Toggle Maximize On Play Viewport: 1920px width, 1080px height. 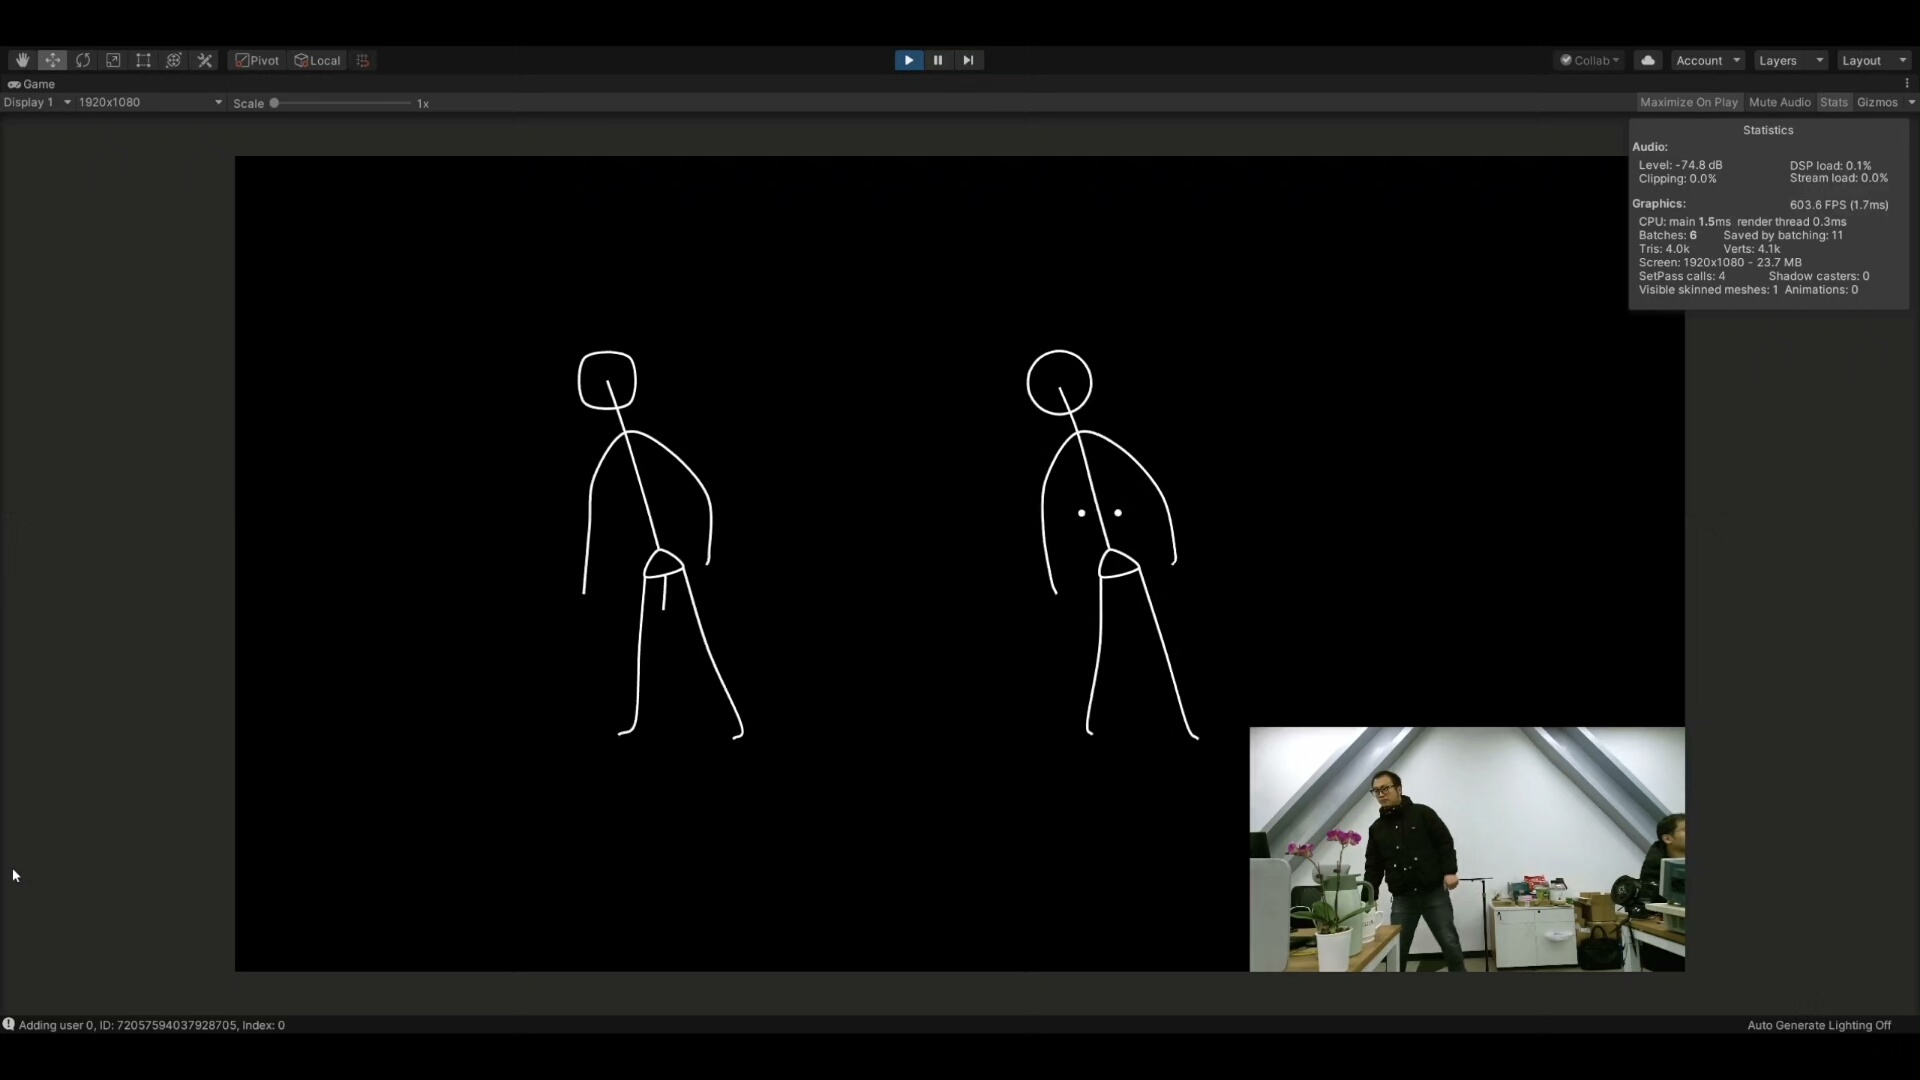pos(1688,102)
